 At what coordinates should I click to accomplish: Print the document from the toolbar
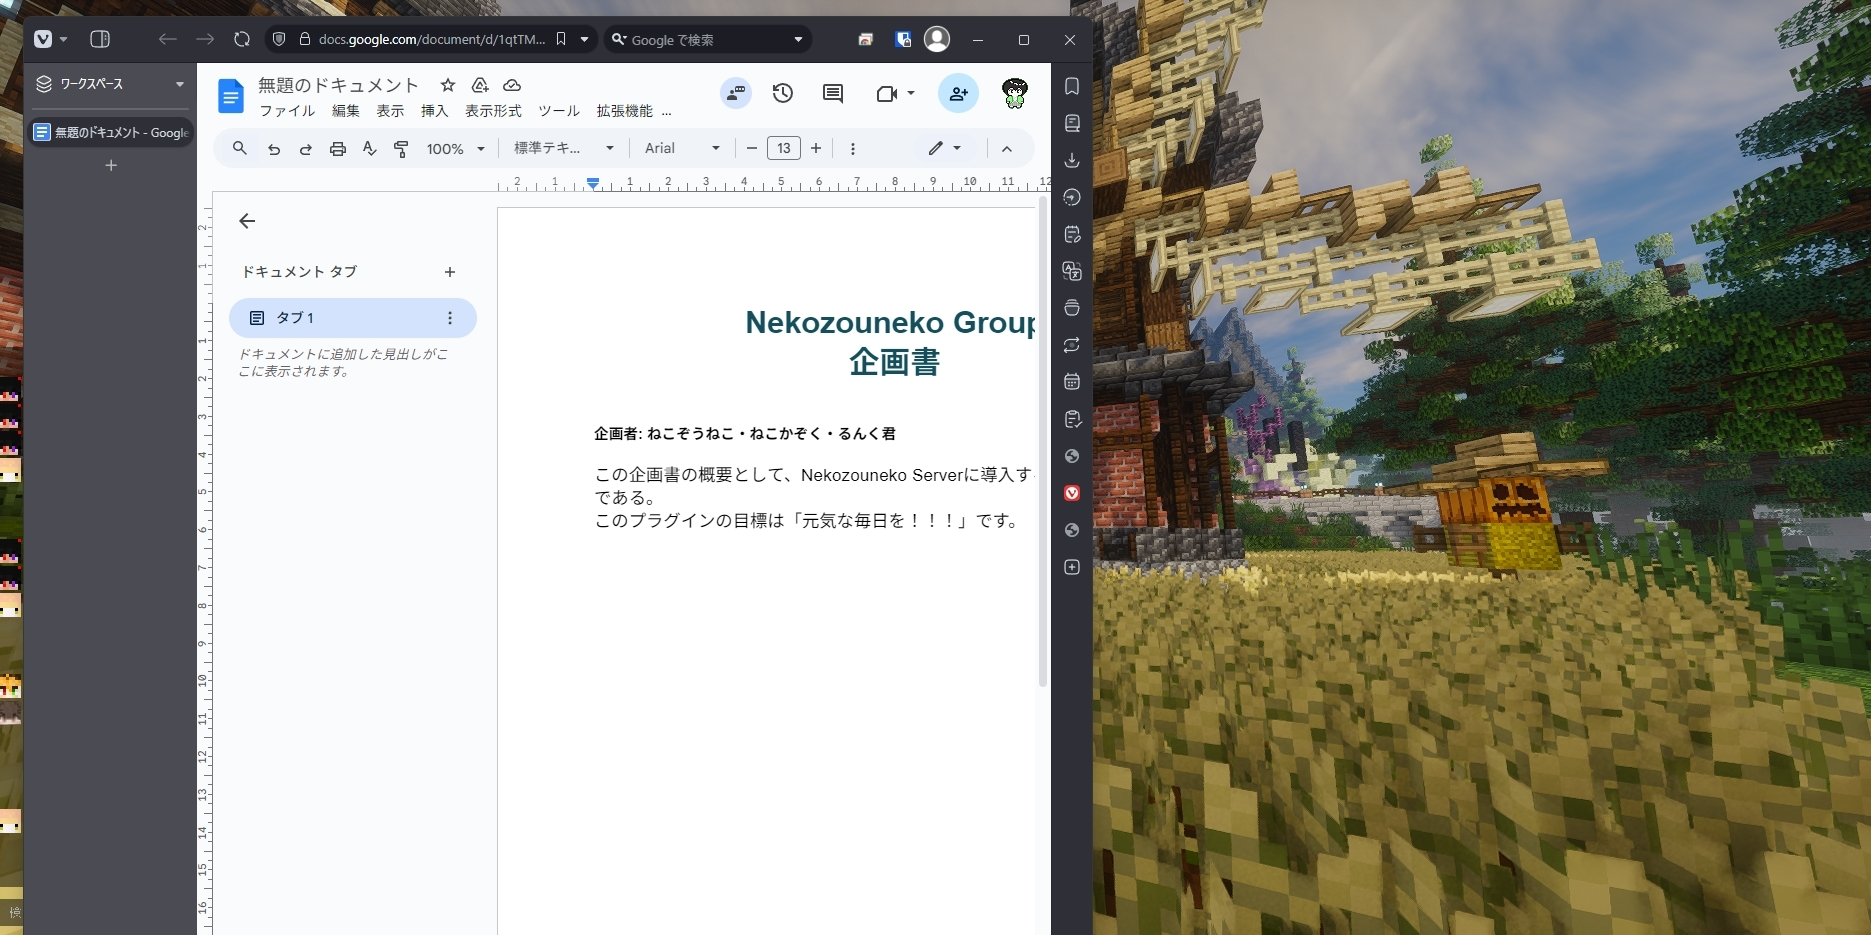338,148
